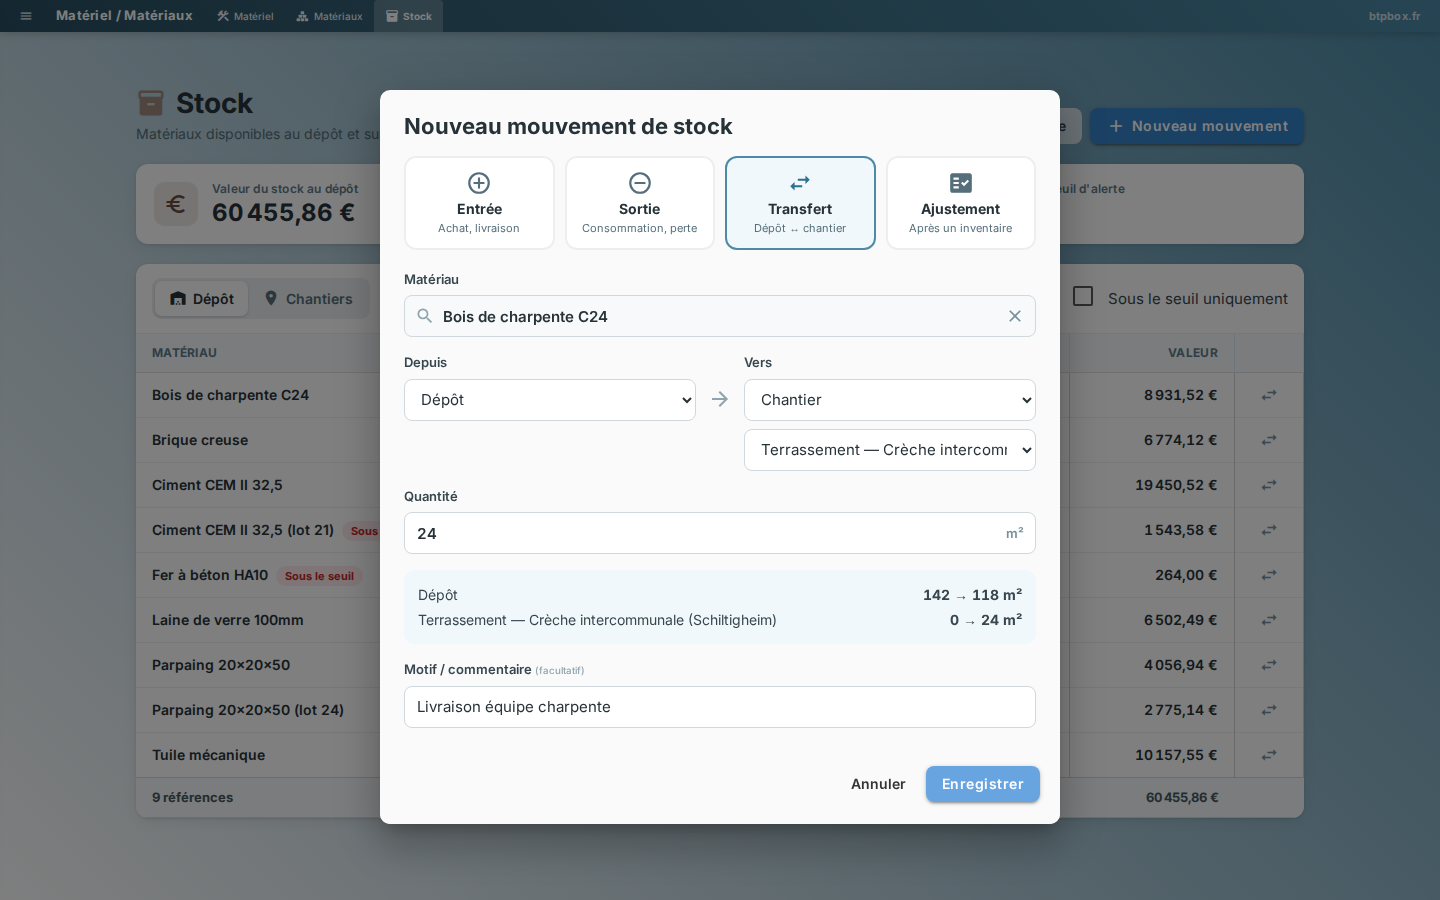Image resolution: width=1440 pixels, height=900 pixels.
Task: Tick the Sous le seuil uniquement checkbox
Action: pyautogui.click(x=1083, y=296)
